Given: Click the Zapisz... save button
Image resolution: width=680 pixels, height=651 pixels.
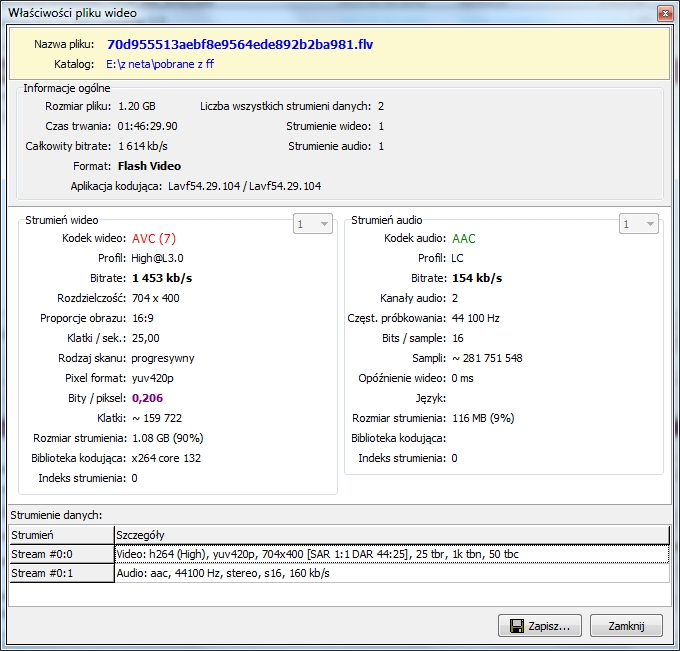Looking at the screenshot, I should (540, 625).
